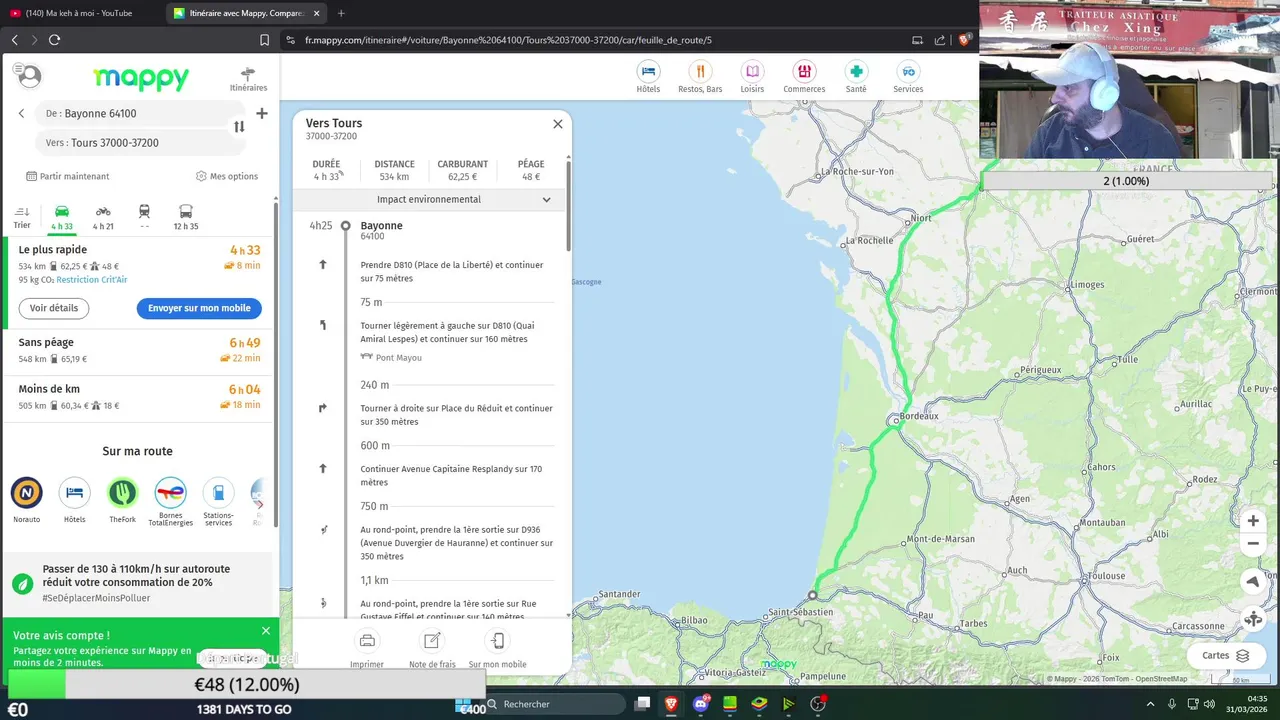
Task: Open the Santé category
Action: pos(856,76)
